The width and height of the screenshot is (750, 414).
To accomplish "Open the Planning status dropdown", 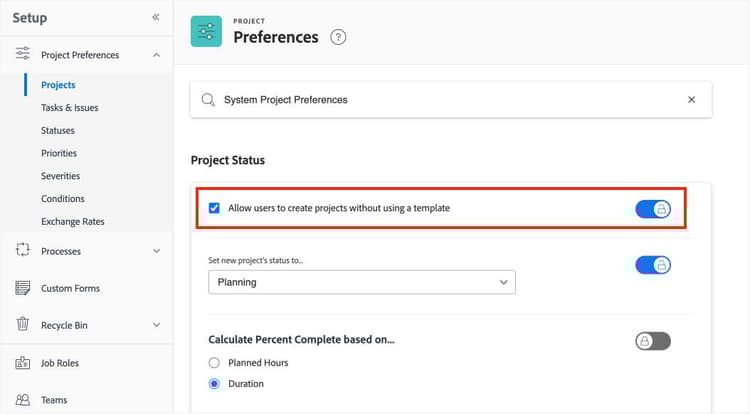I will [x=361, y=282].
